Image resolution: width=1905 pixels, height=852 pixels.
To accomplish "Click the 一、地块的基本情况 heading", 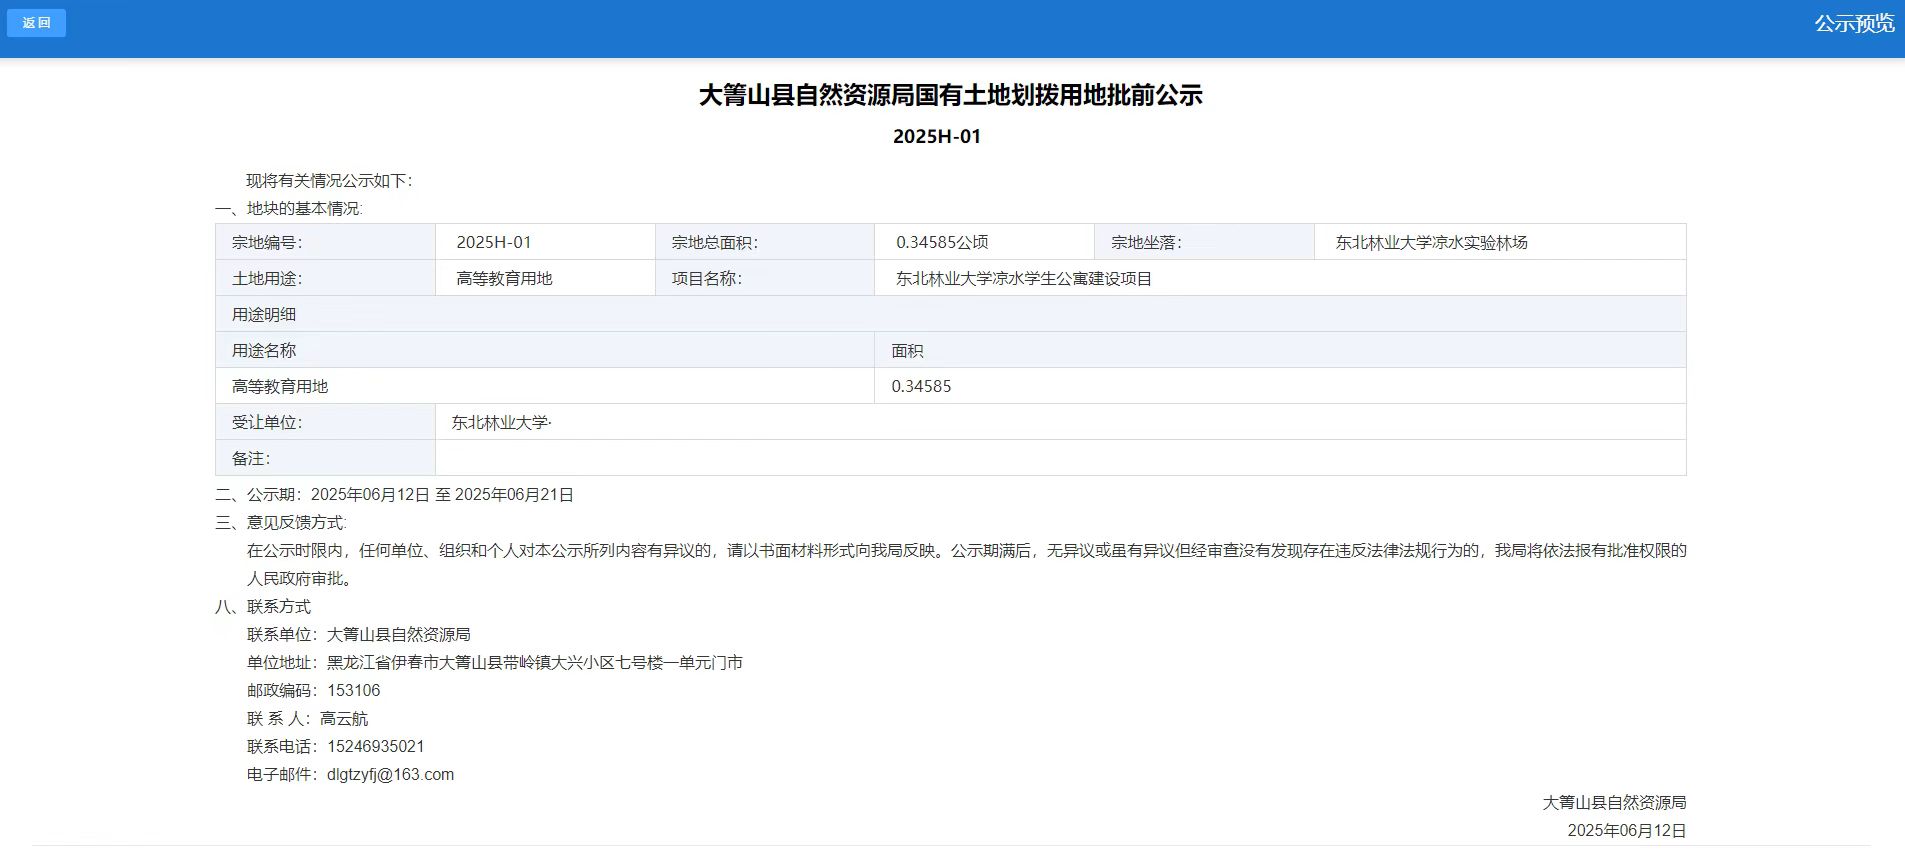I will 288,208.
